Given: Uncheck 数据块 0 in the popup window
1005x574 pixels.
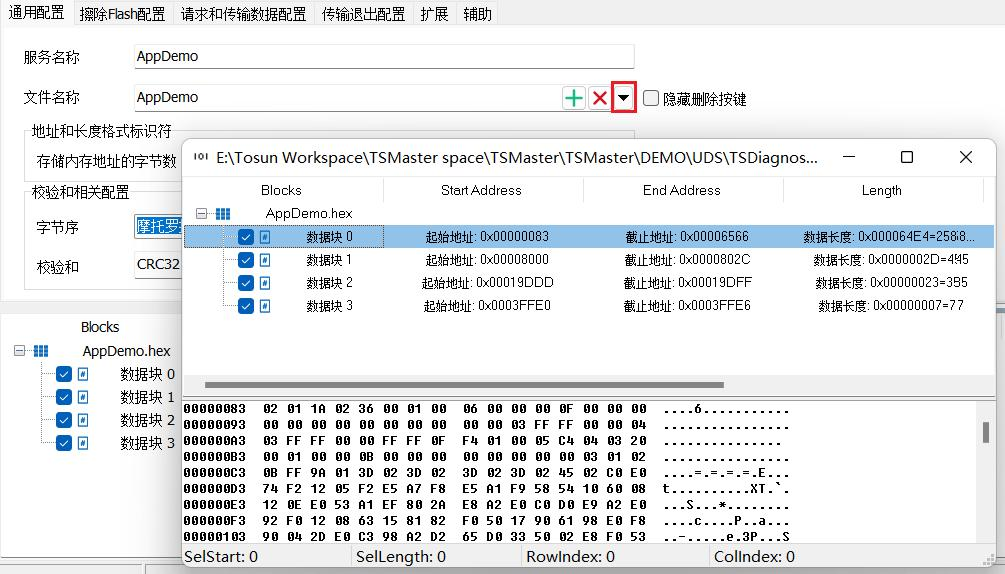Looking at the screenshot, I should [x=245, y=237].
